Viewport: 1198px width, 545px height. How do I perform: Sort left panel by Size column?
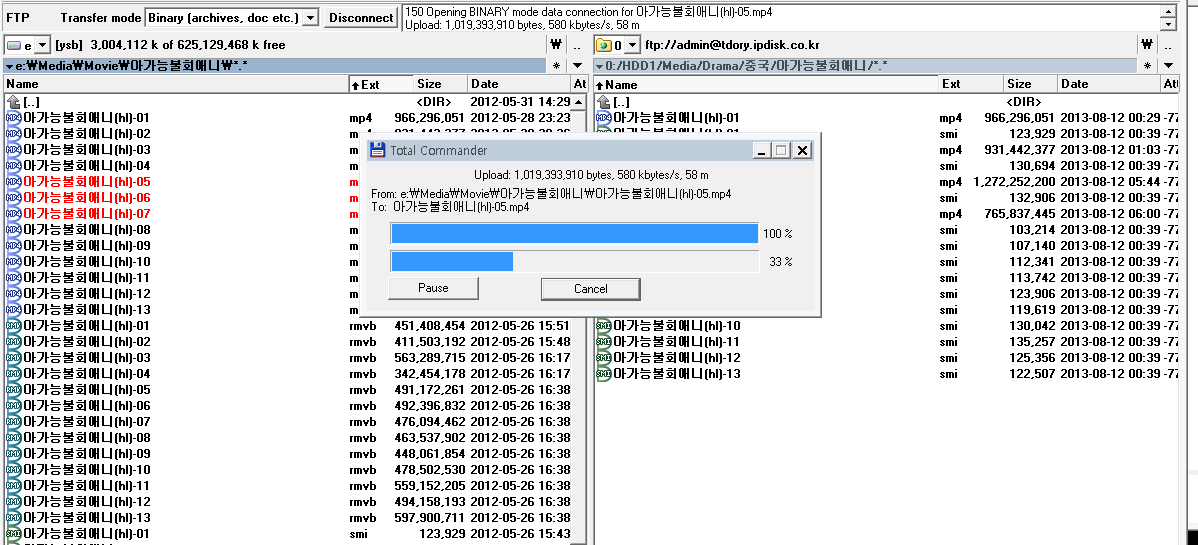click(x=440, y=84)
